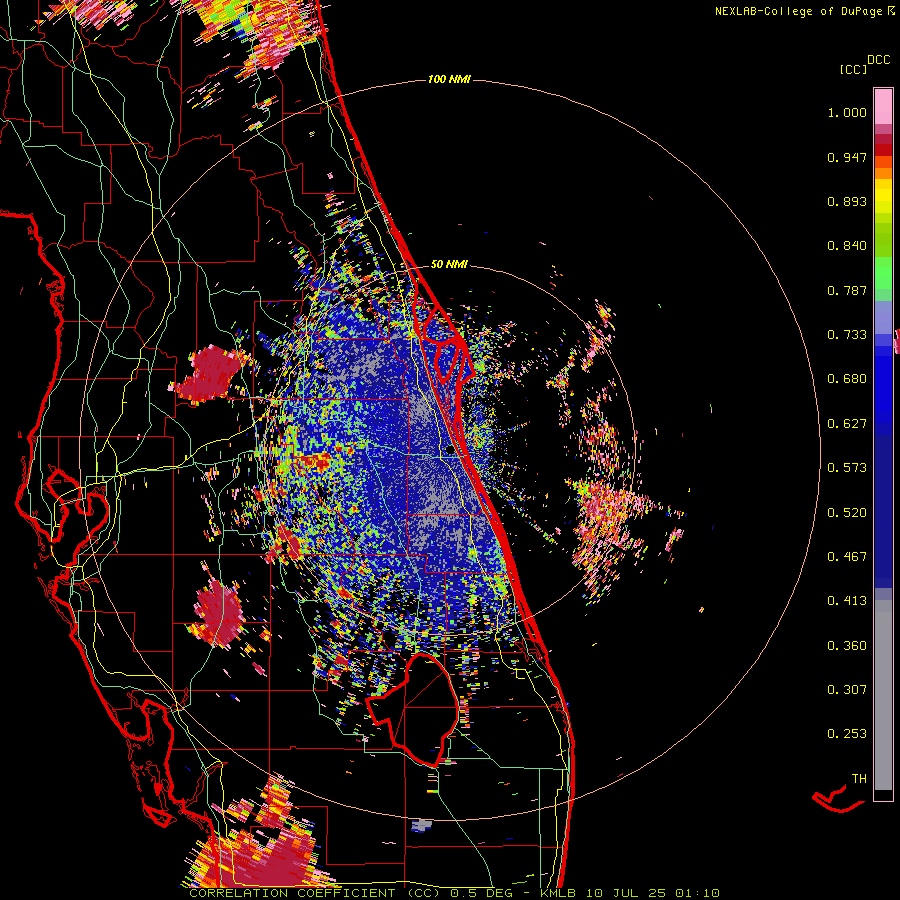This screenshot has width=900, height=900.
Task: Click the 0.307 color scale value
Action: point(847,690)
